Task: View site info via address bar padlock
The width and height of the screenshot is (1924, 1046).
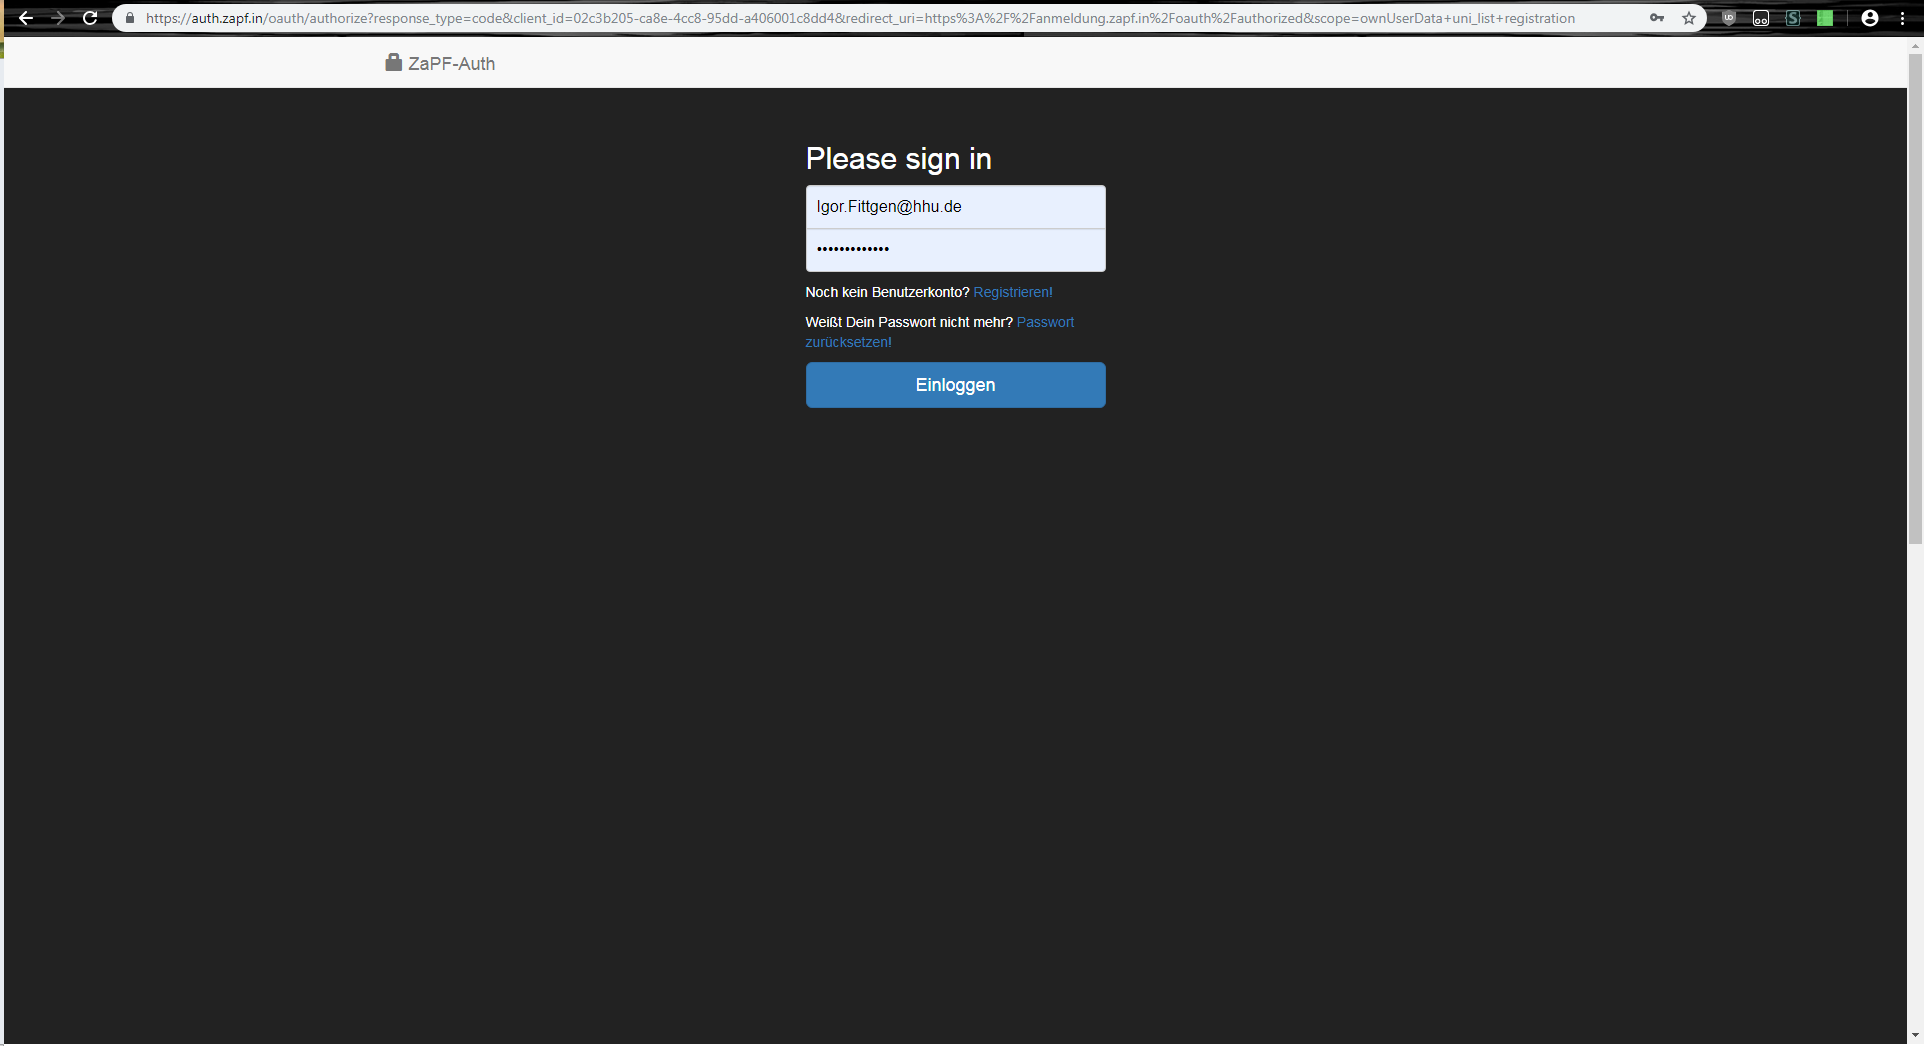Action: tap(130, 18)
